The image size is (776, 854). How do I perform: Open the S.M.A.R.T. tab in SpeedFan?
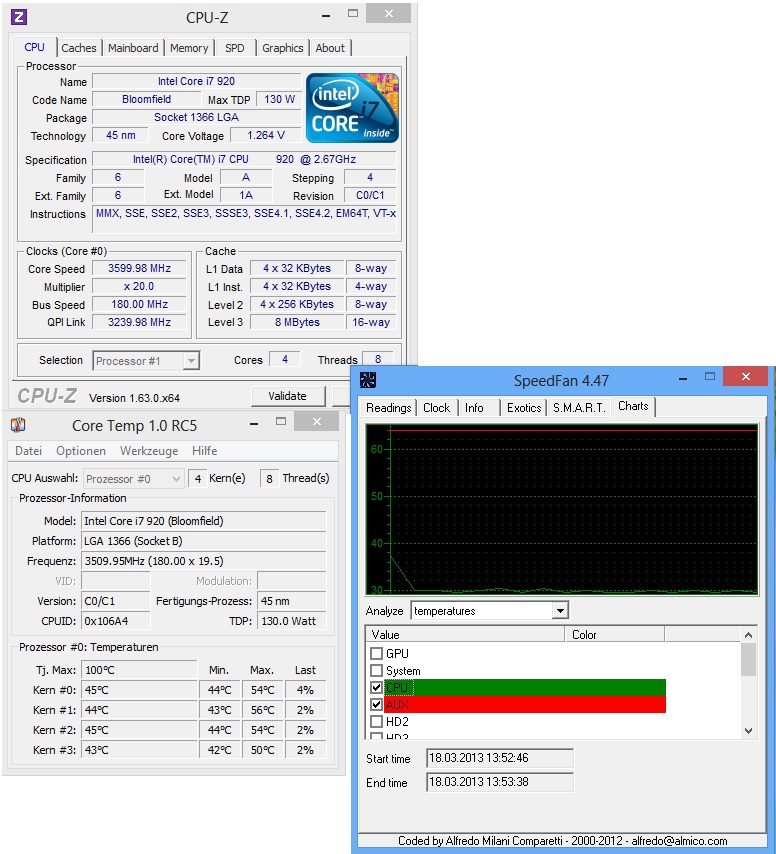tap(579, 408)
